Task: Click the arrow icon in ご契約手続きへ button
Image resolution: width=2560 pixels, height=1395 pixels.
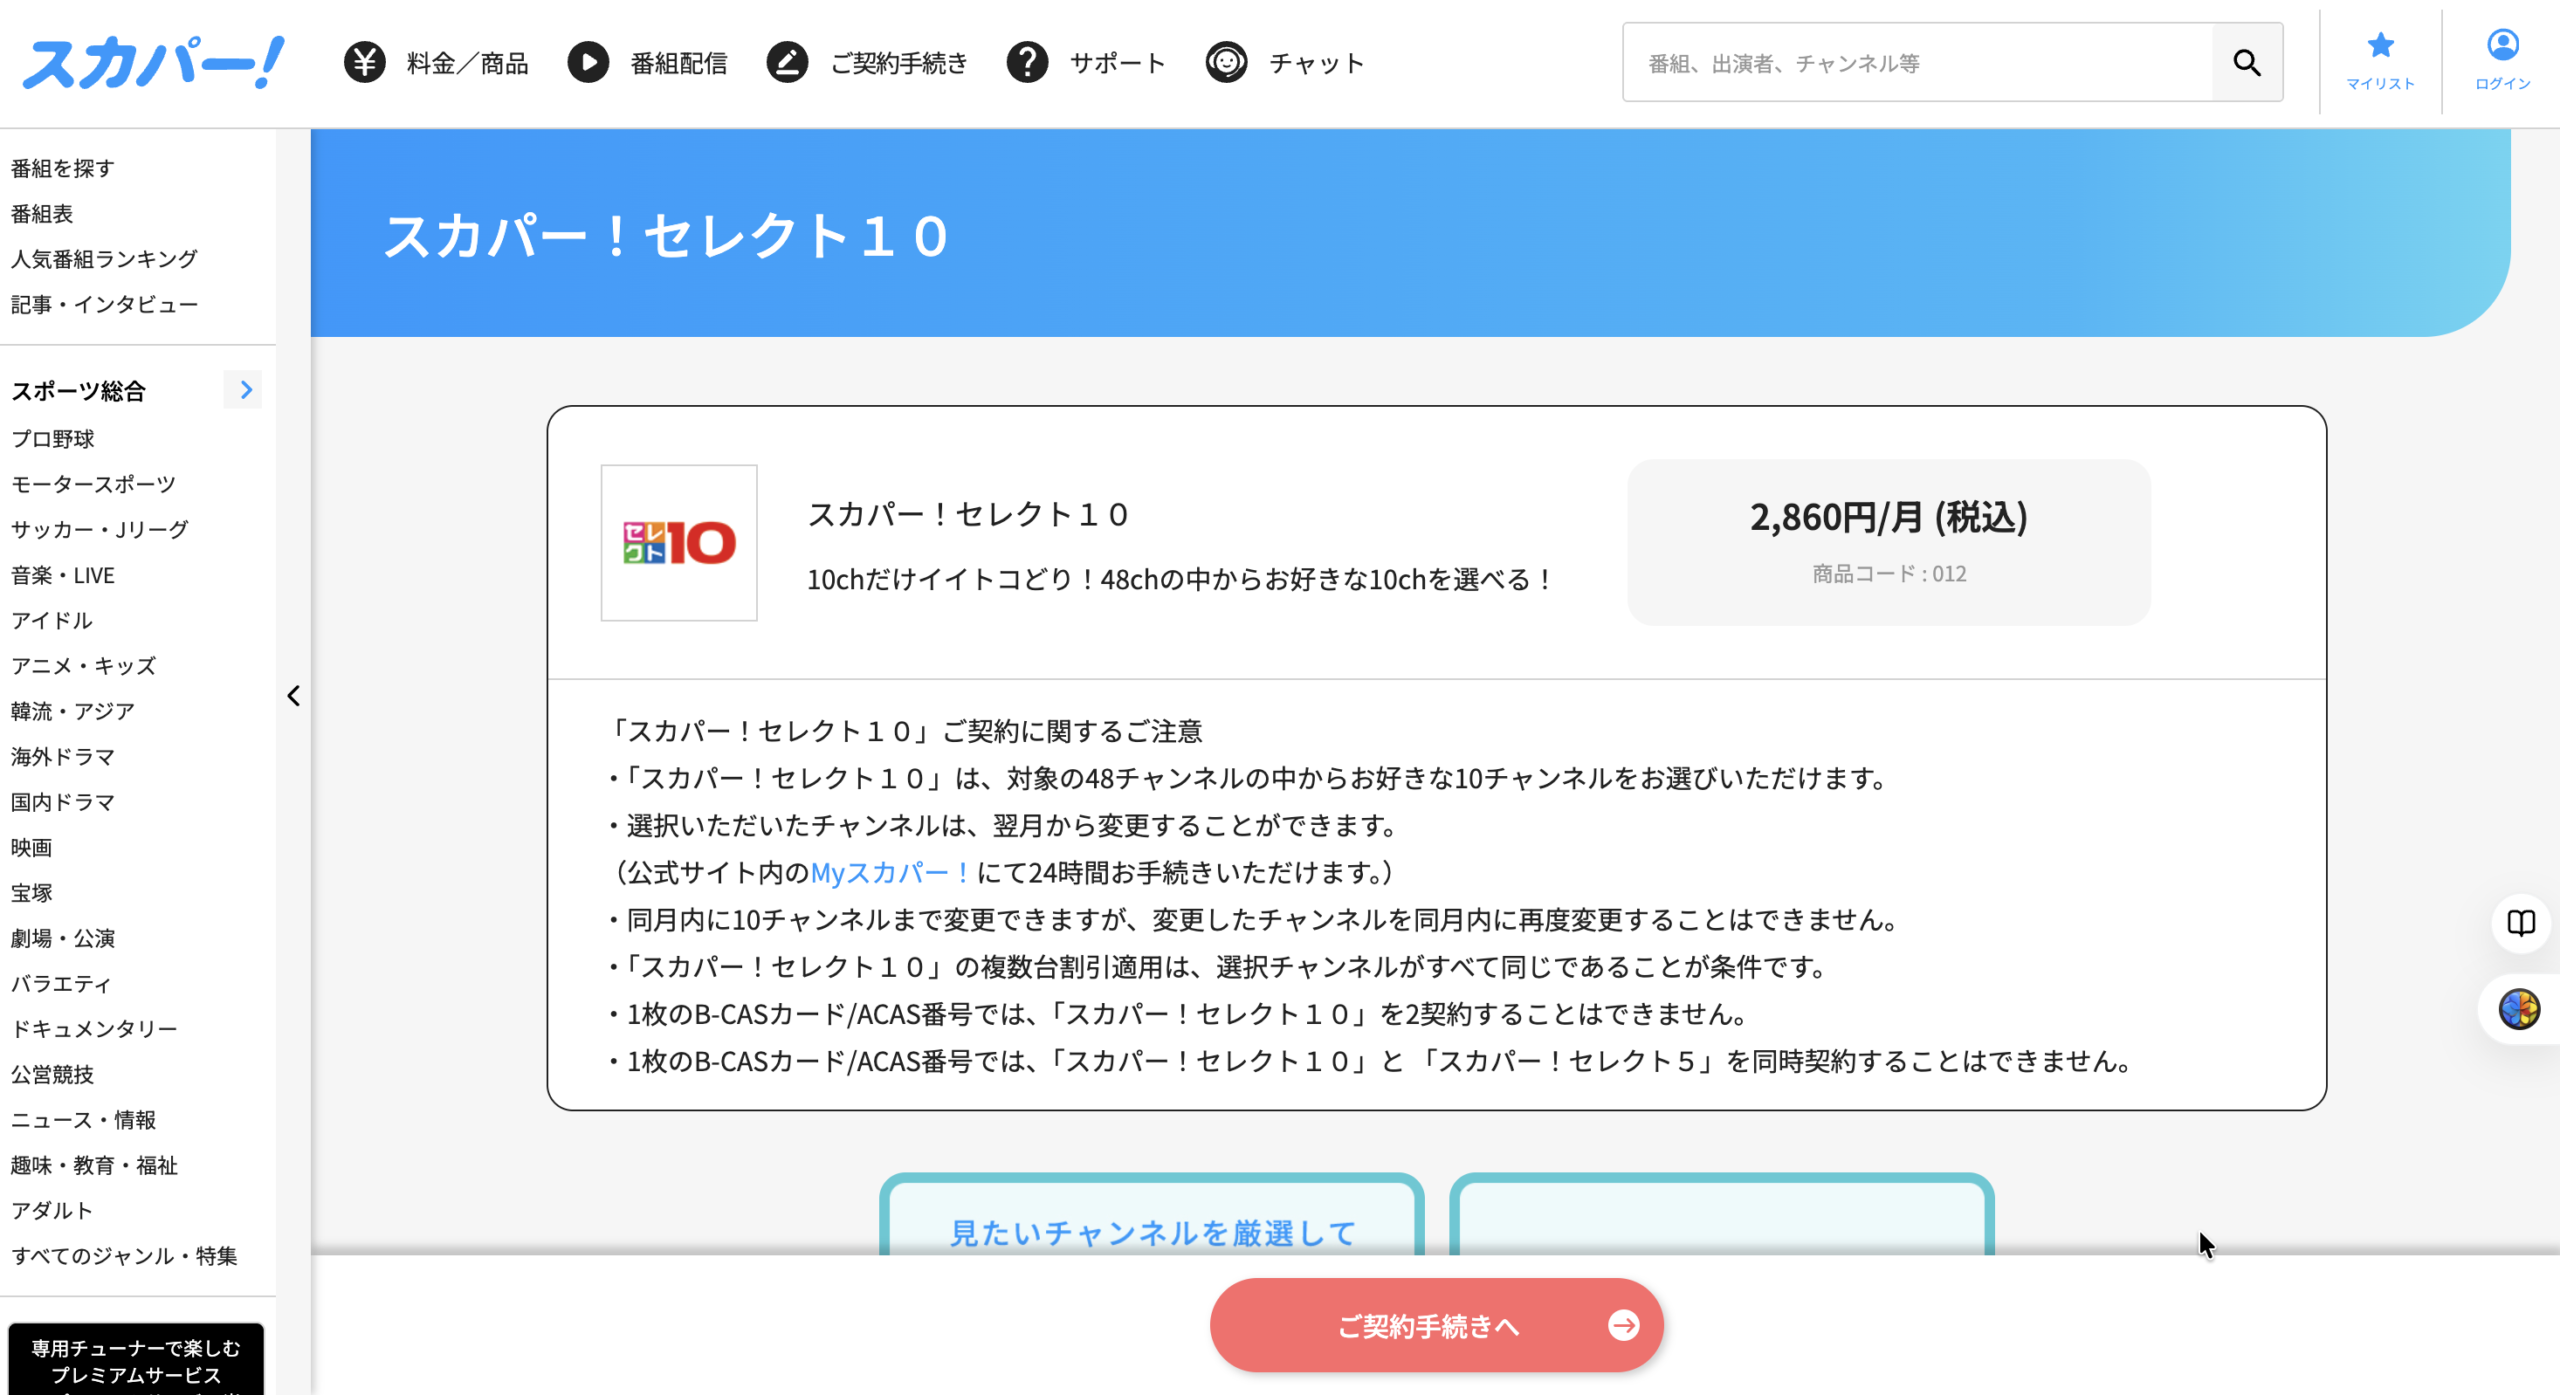Action: click(1623, 1325)
